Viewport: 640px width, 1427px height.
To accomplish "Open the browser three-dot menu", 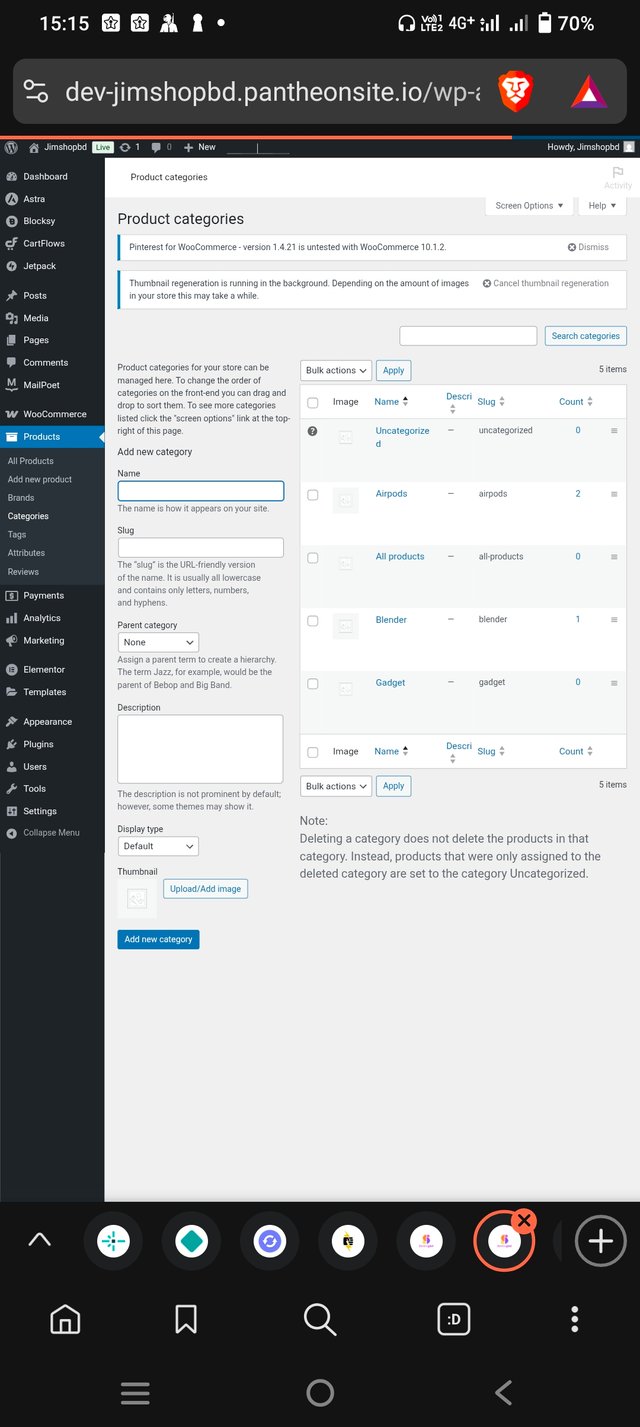I will point(574,1320).
